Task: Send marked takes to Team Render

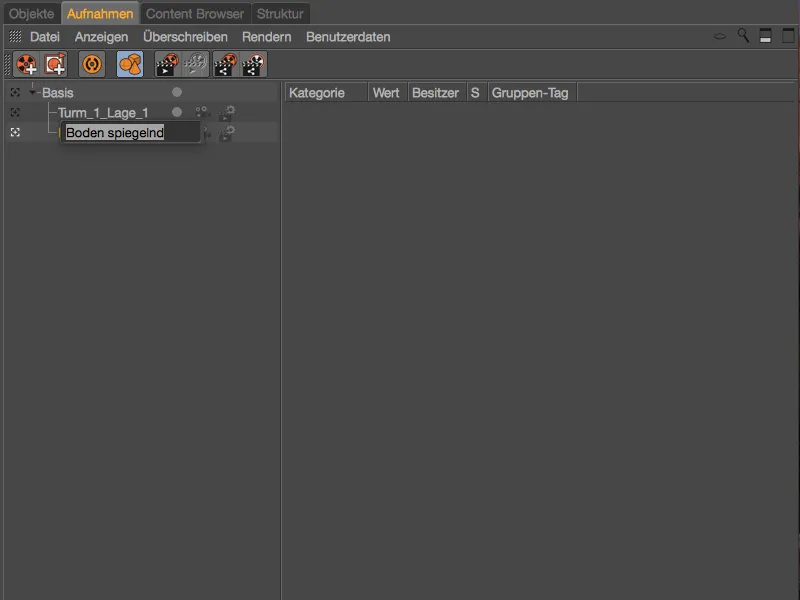Action: coord(254,64)
